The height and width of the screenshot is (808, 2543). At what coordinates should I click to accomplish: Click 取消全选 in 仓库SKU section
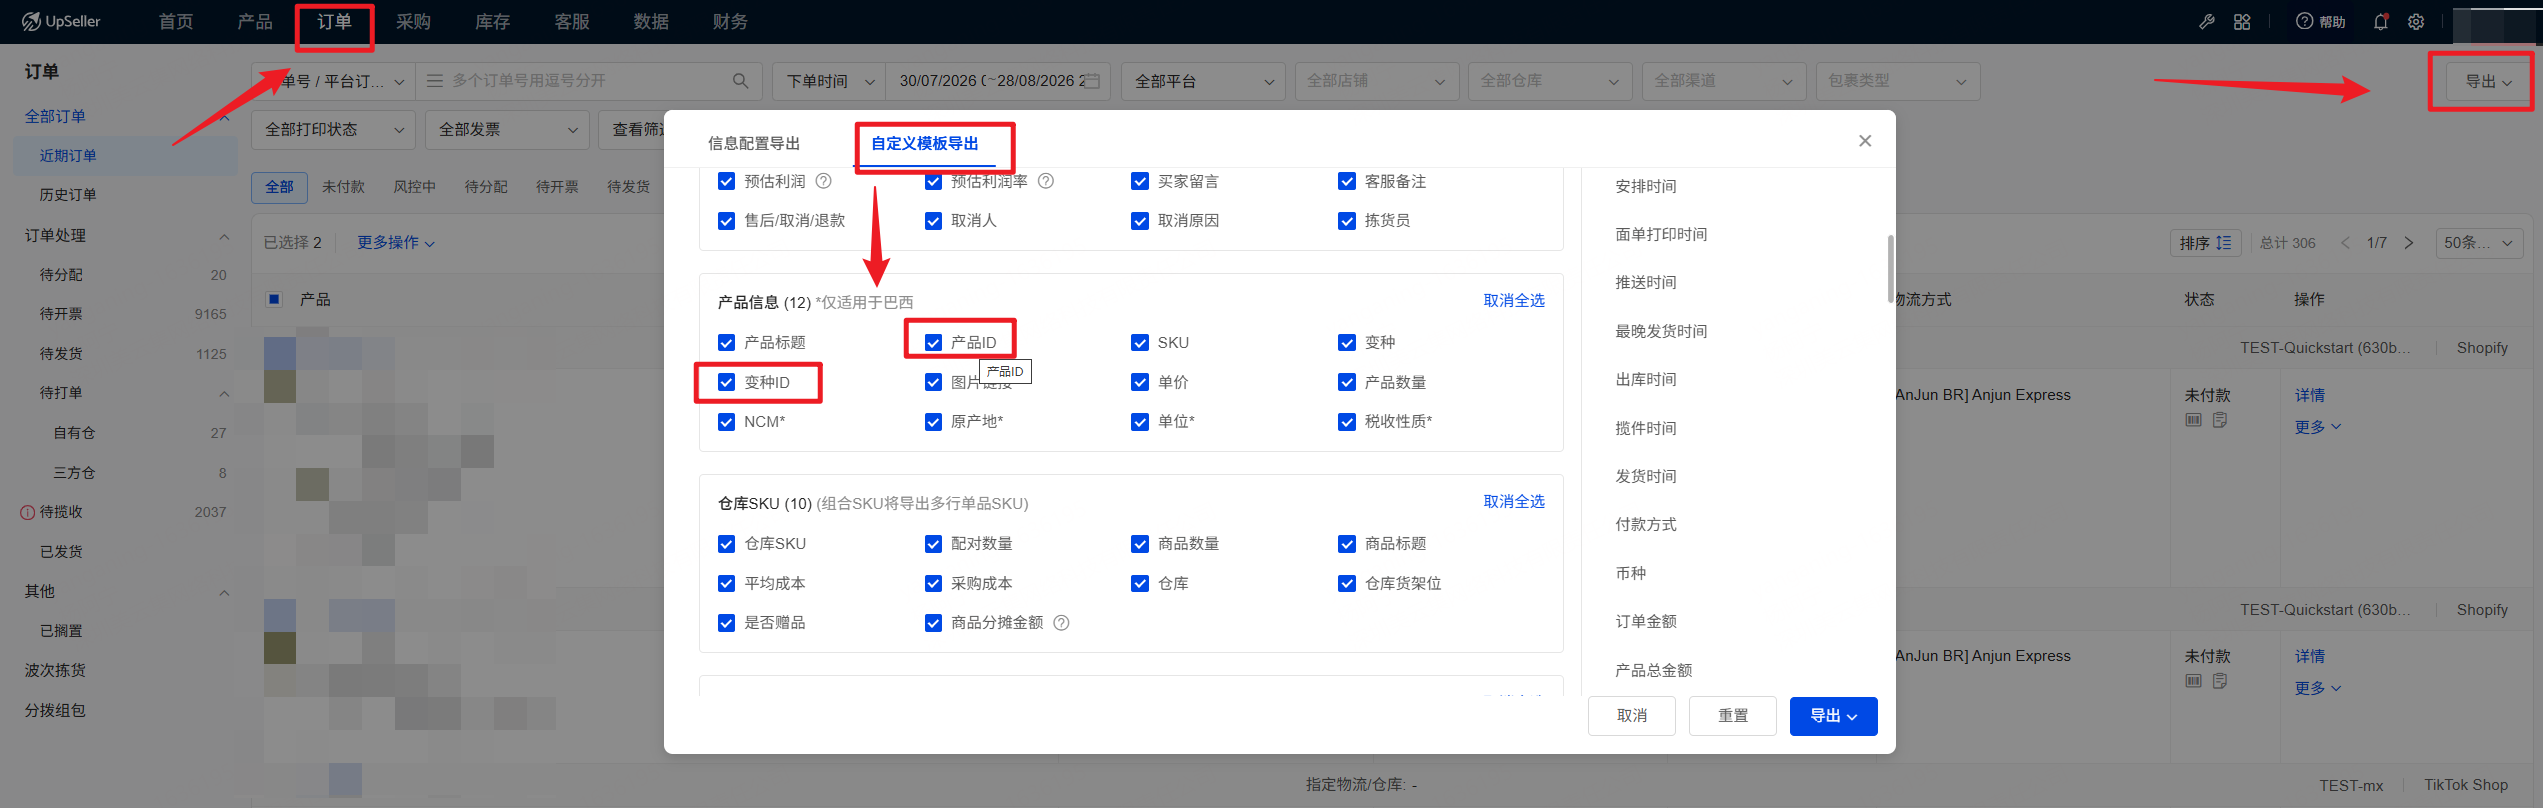click(1514, 502)
